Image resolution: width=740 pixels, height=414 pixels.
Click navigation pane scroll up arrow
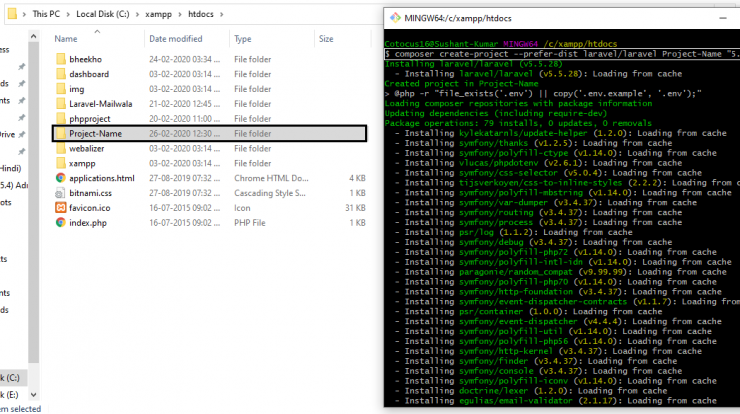pos(33,36)
